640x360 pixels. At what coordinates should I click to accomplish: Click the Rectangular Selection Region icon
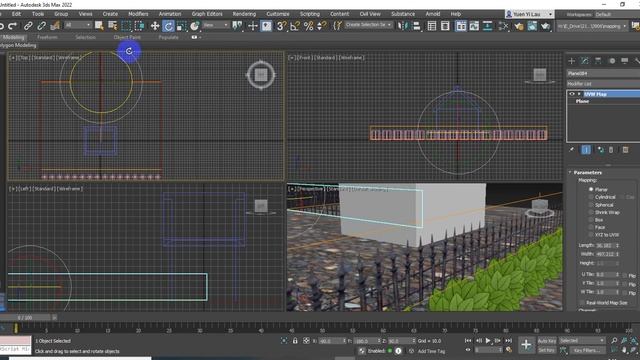pyautogui.click(x=126, y=26)
